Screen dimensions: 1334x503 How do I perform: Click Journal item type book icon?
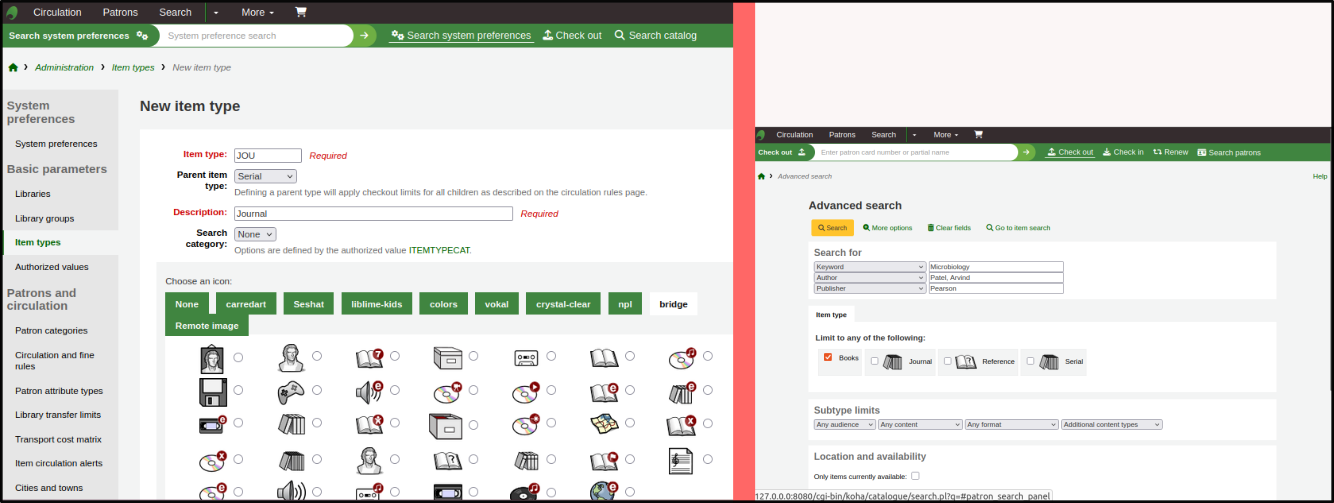tap(893, 362)
